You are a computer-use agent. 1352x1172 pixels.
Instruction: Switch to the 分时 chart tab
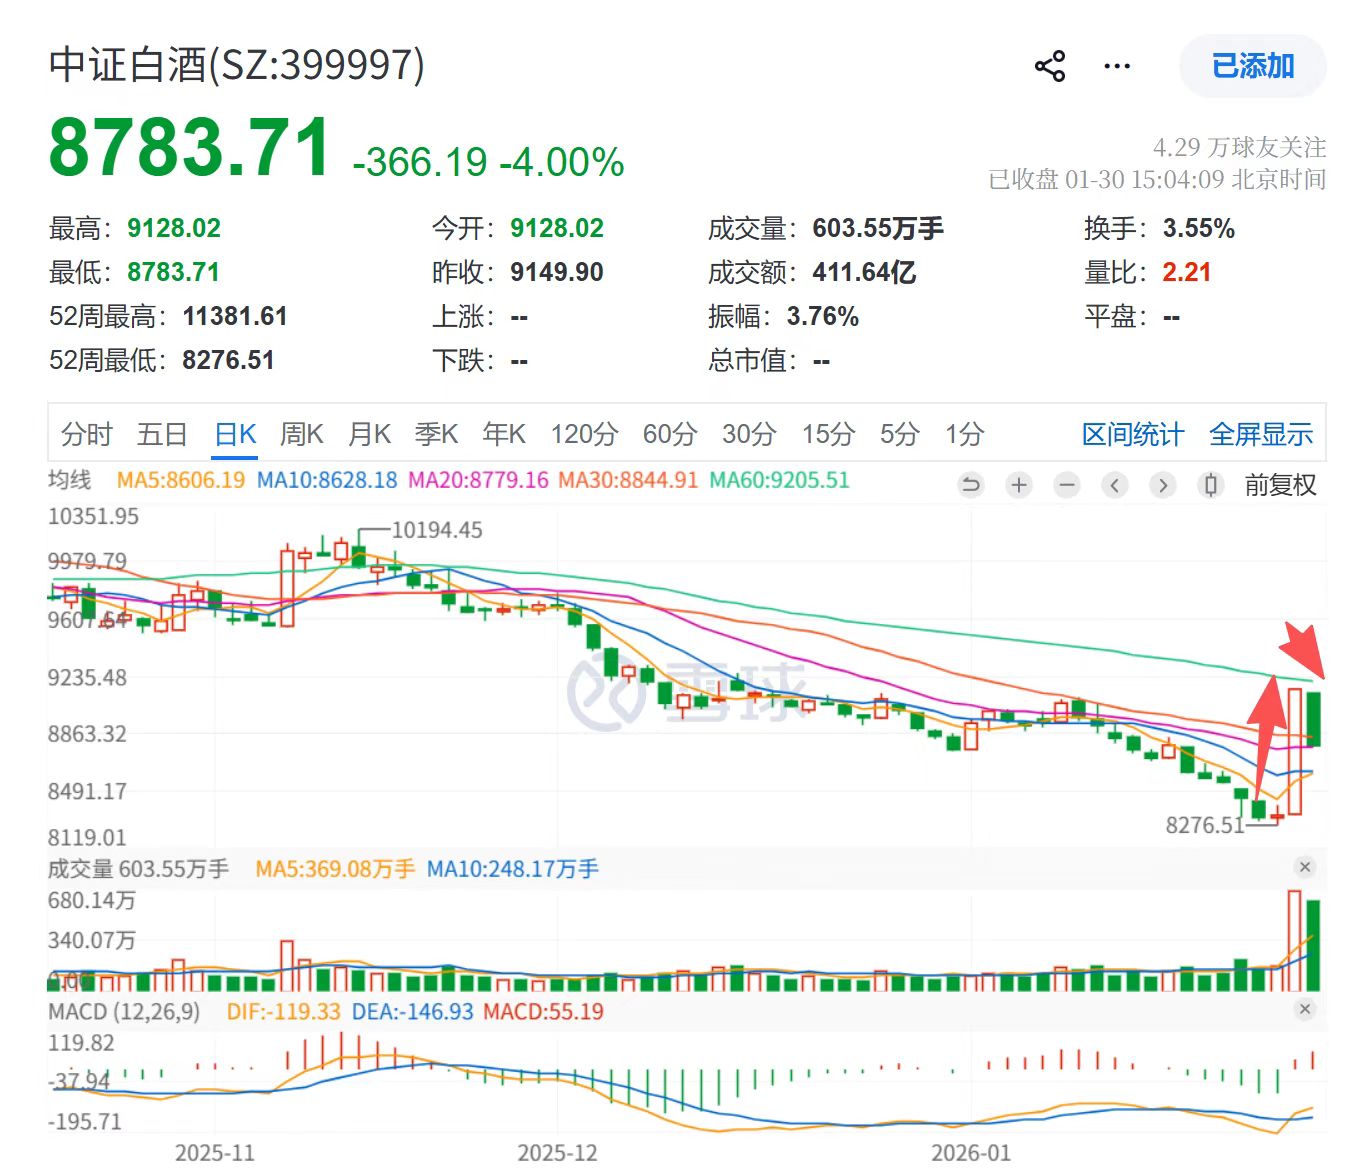[86, 434]
